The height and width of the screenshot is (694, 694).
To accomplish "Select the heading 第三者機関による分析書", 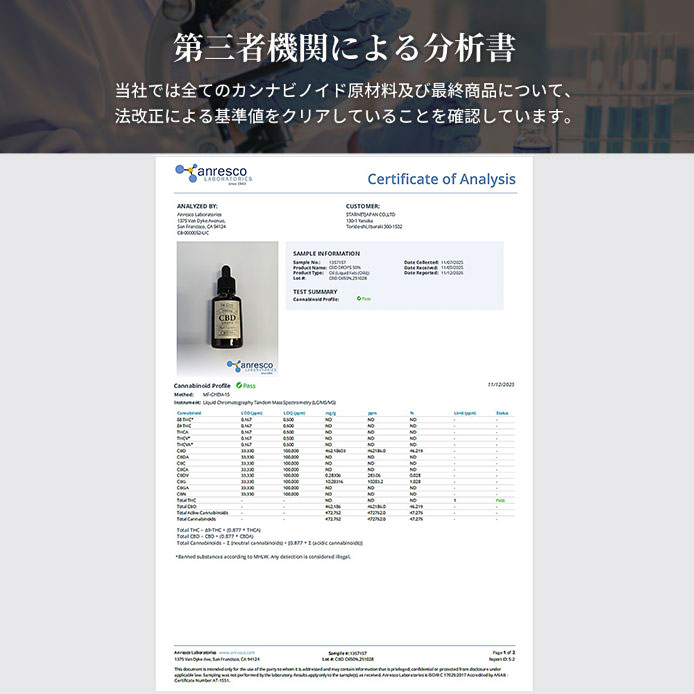I will tap(345, 48).
